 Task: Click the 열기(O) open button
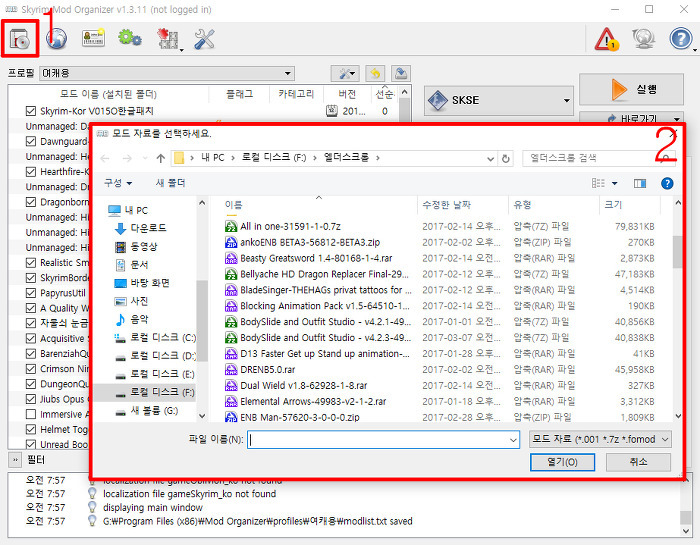coord(562,462)
